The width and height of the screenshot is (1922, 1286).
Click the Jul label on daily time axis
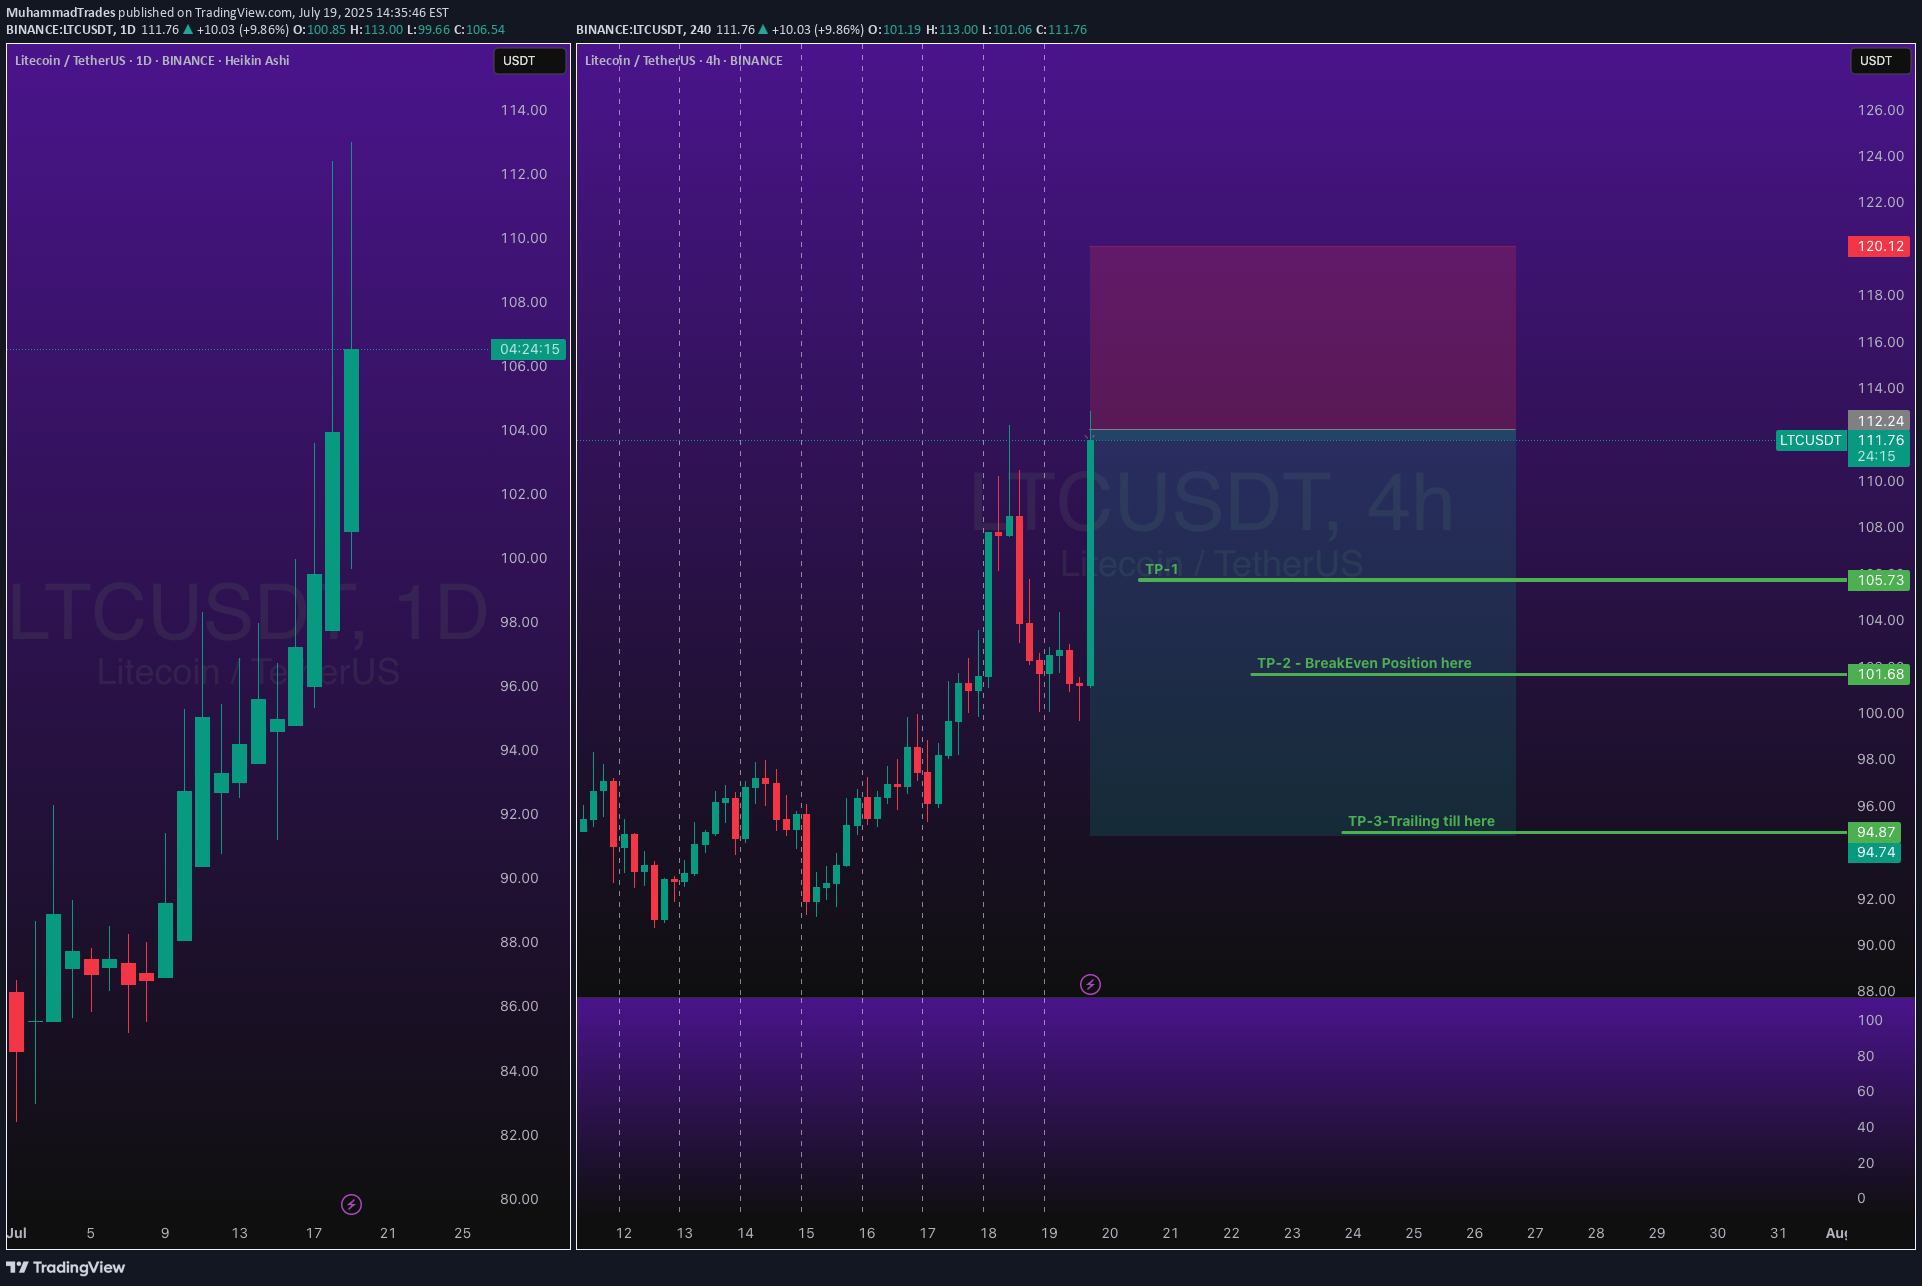point(17,1233)
